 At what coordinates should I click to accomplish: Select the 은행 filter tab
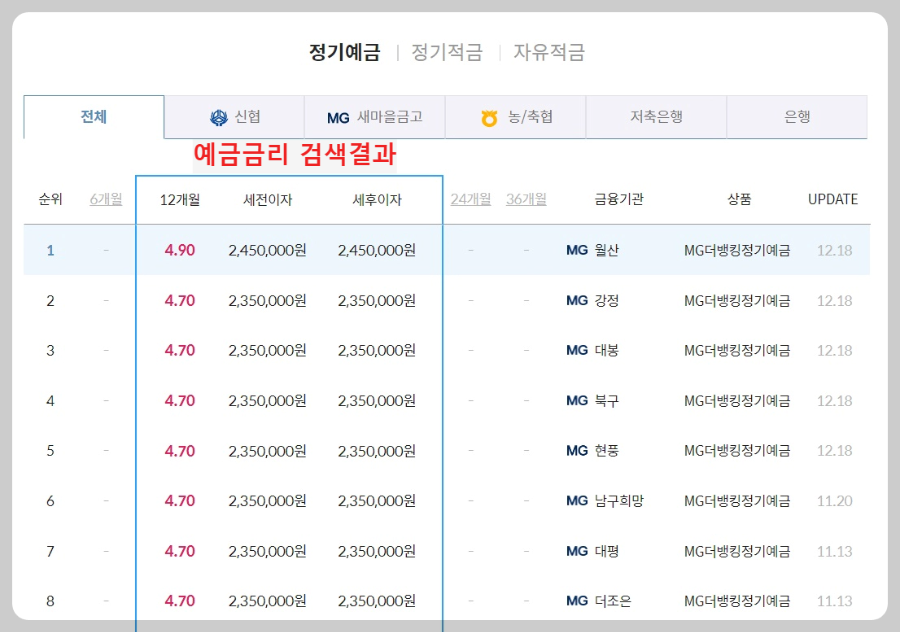pos(797,117)
